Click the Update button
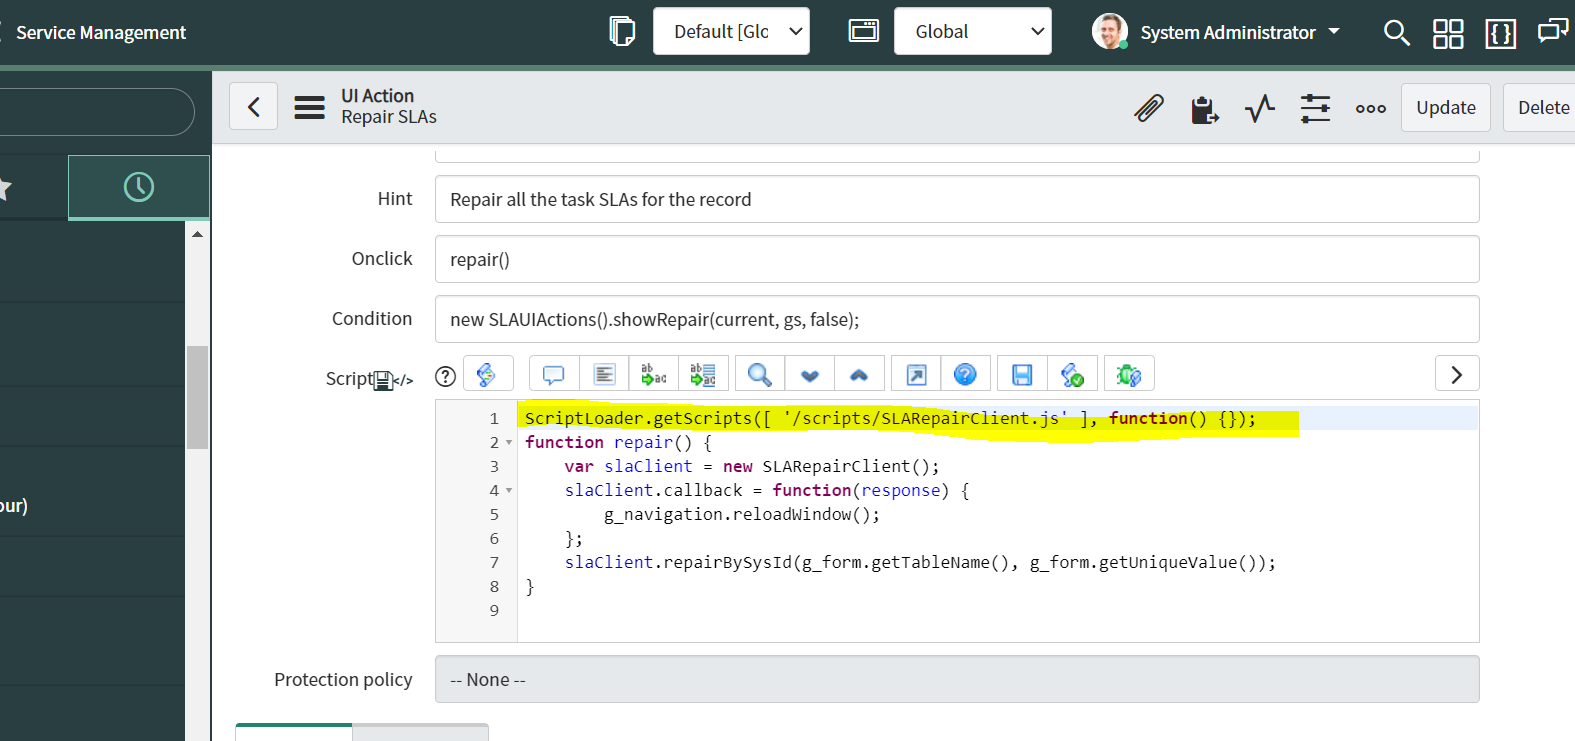The width and height of the screenshot is (1575, 741). tap(1445, 108)
